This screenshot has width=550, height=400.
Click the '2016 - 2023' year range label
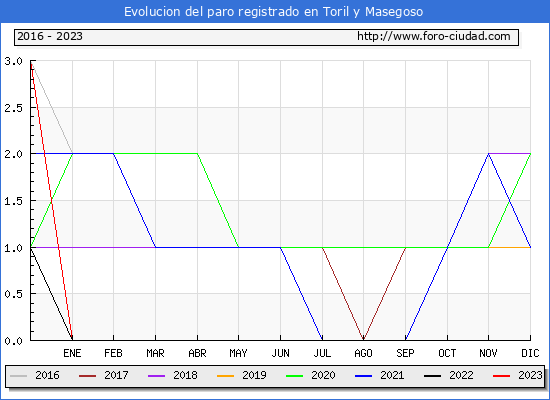[50, 36]
